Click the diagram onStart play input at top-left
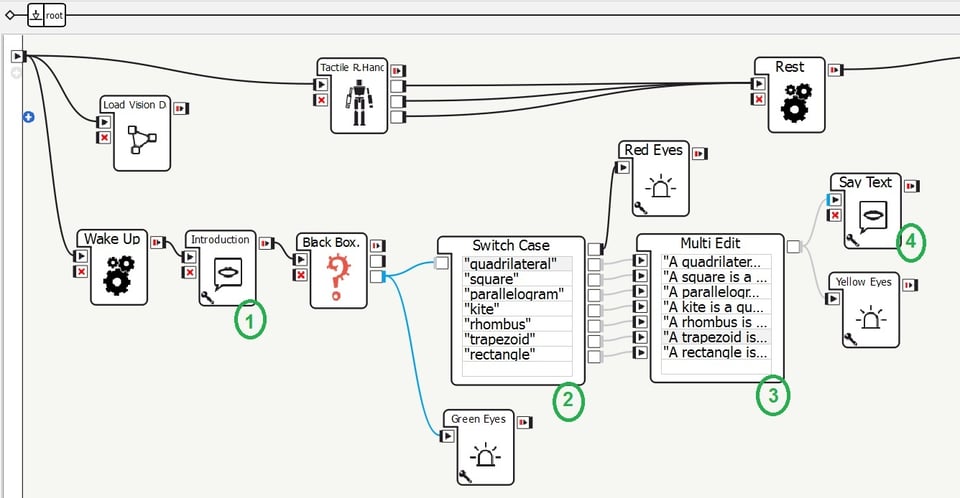The height and width of the screenshot is (498, 960). tap(18, 57)
